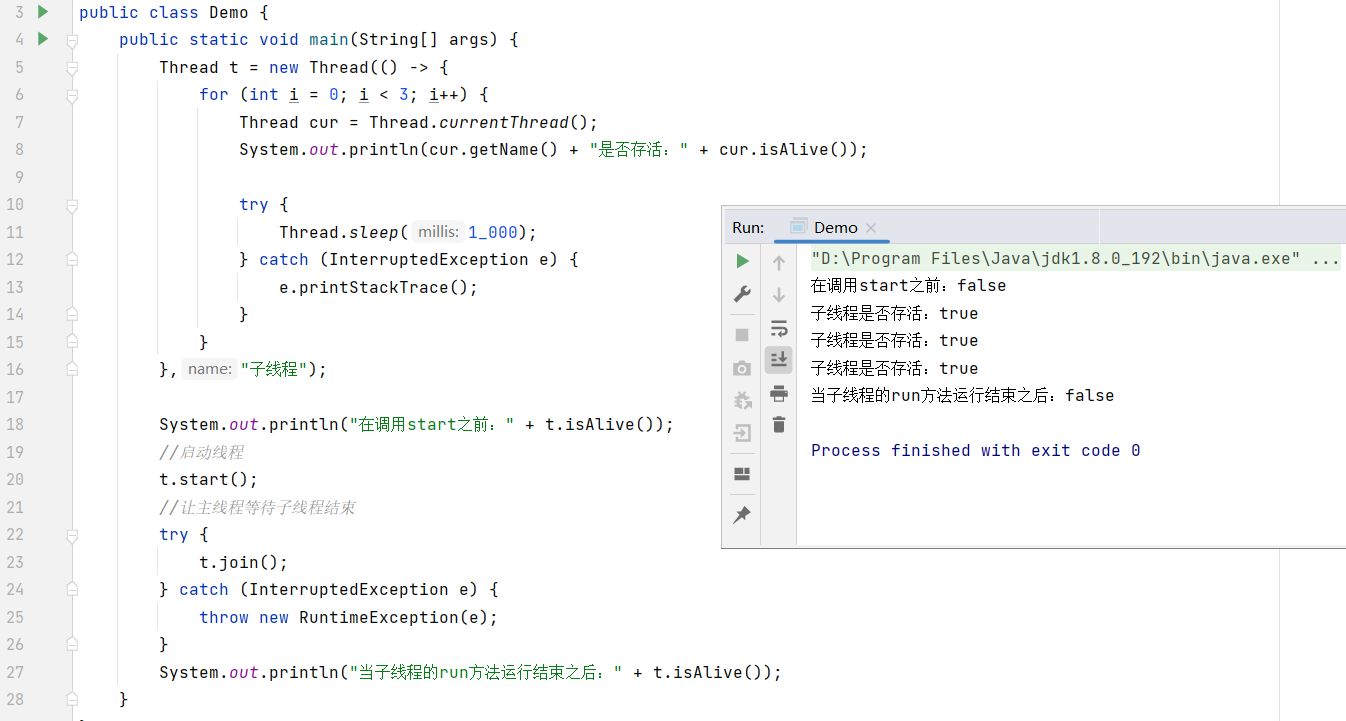Dump threads using the camera icon
1346x721 pixels.
[742, 368]
